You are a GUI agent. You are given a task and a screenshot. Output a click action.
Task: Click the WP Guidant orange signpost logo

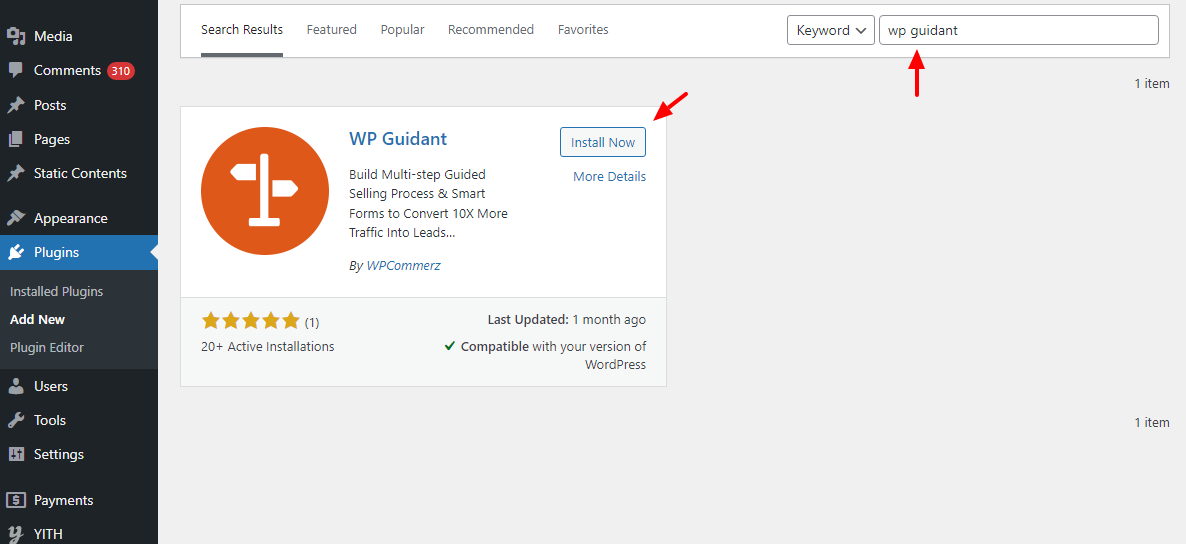pos(265,191)
